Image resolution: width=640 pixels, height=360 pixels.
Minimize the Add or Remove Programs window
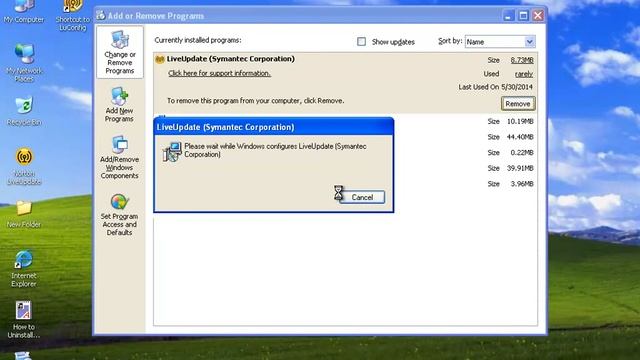click(x=508, y=16)
